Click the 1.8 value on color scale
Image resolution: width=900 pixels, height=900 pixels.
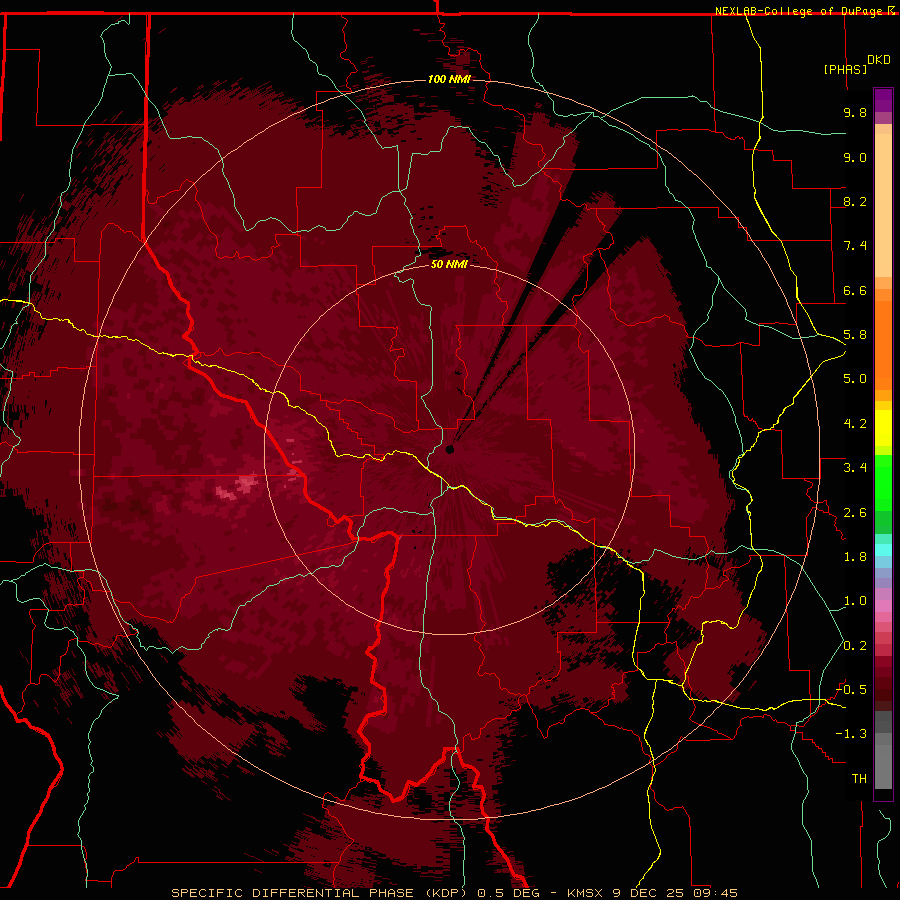pos(855,557)
